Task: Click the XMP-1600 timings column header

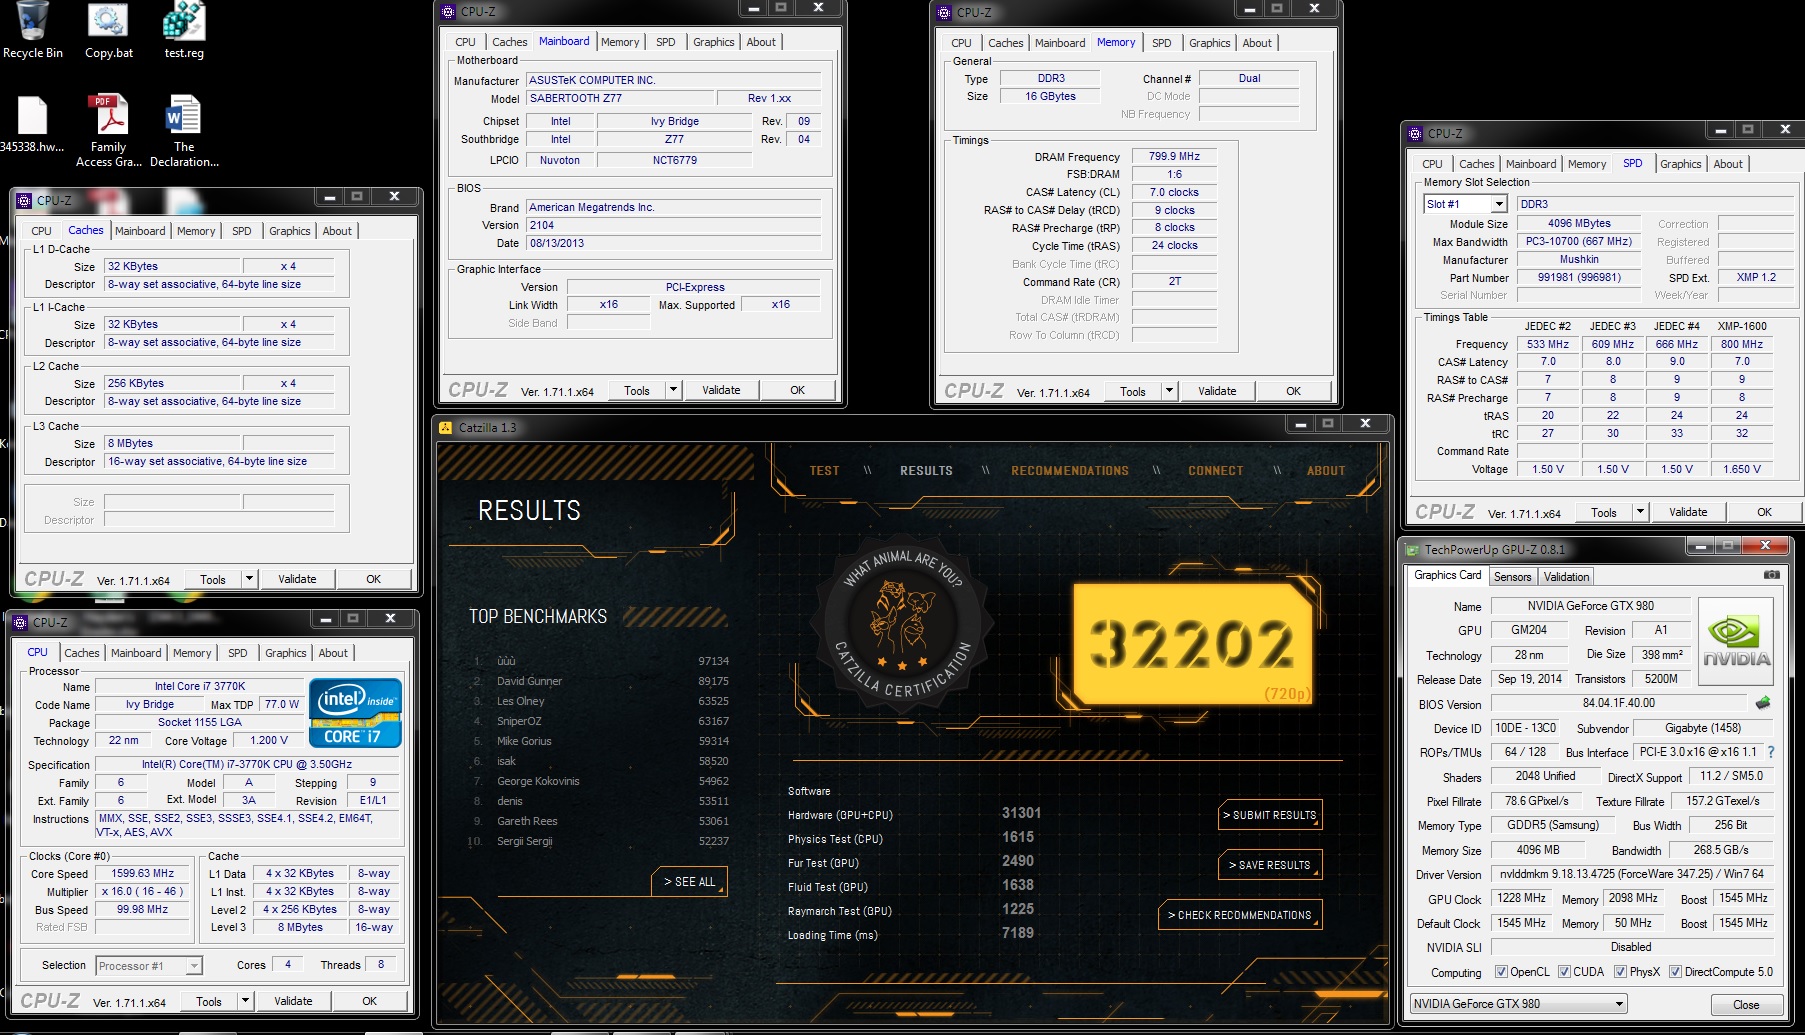Action: tap(1742, 326)
